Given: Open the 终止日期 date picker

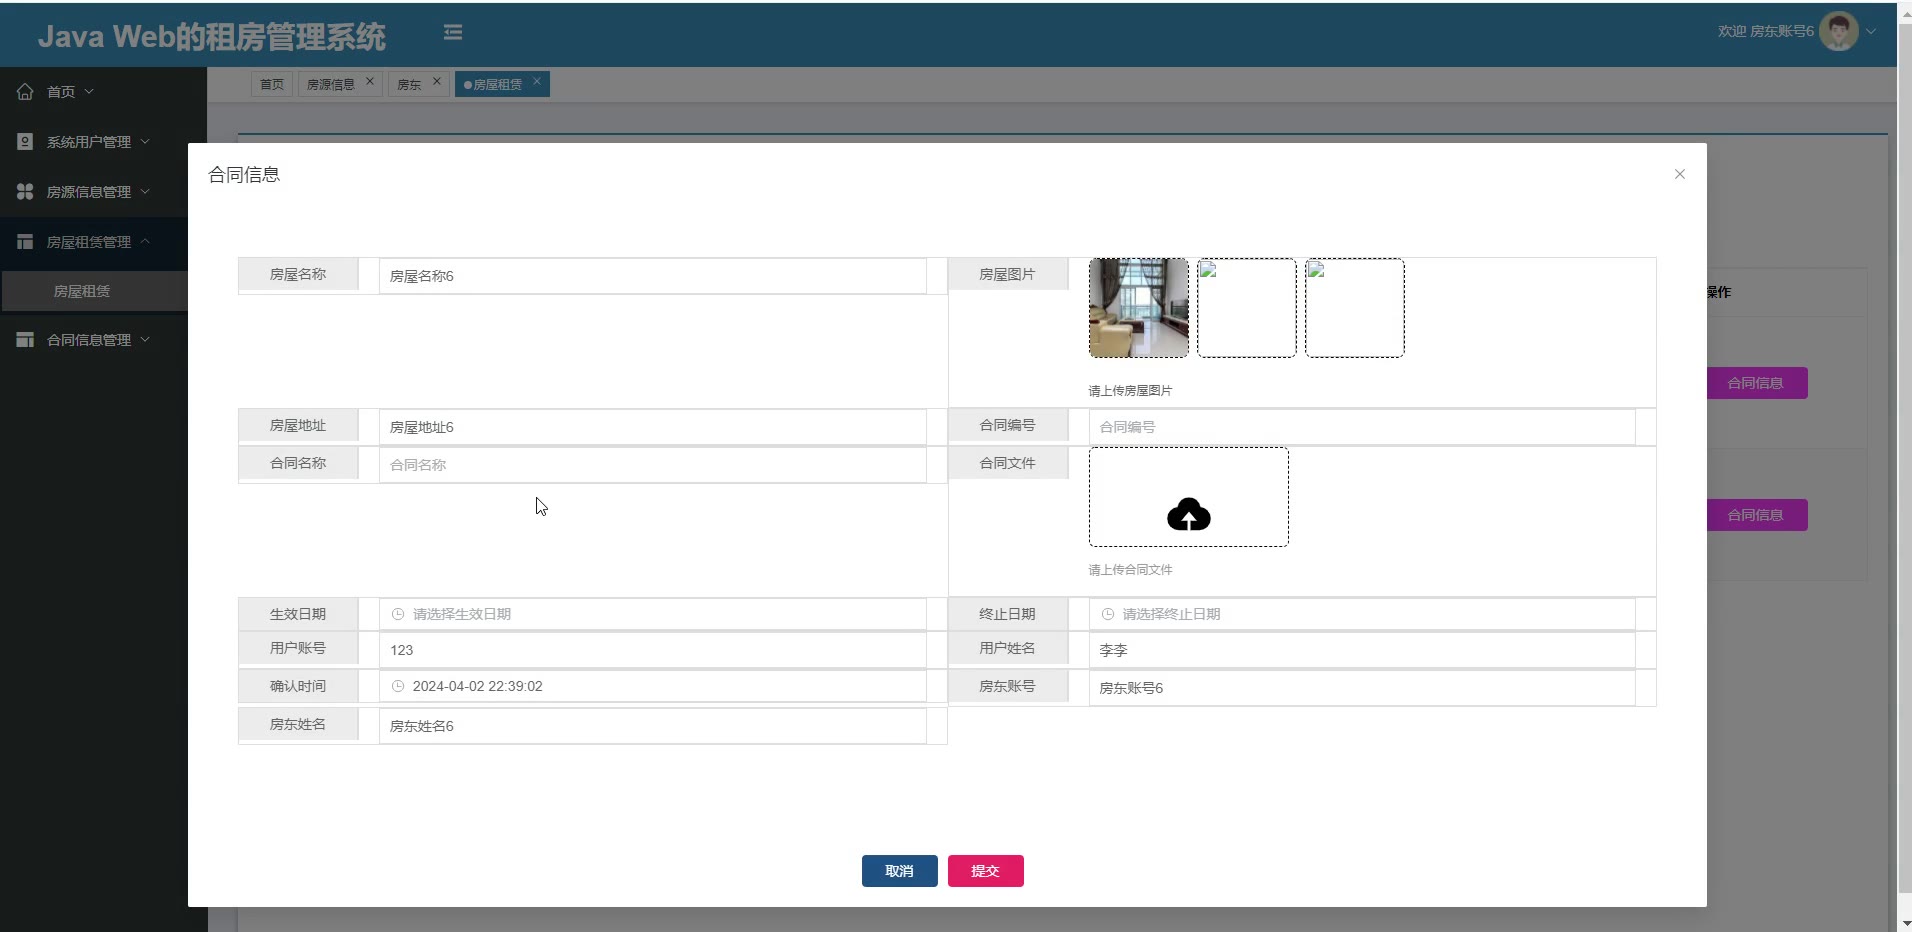Looking at the screenshot, I should (1362, 614).
